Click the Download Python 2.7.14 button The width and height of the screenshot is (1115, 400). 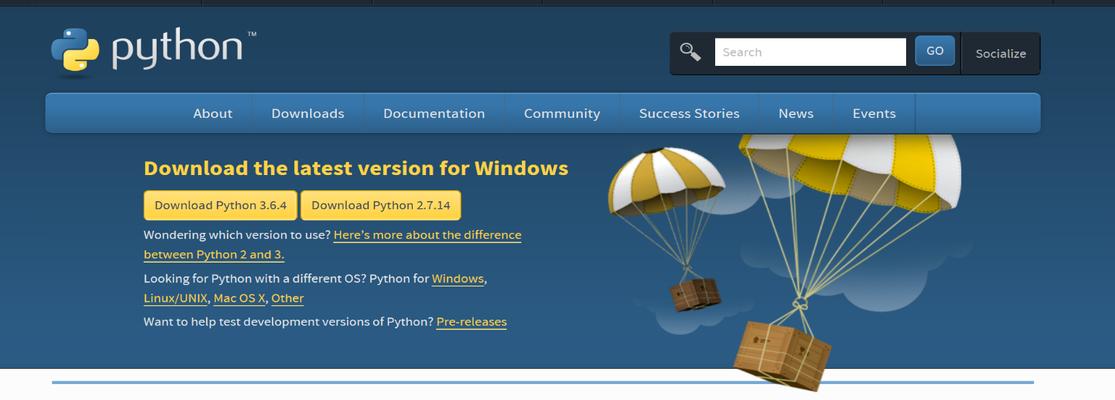point(380,205)
